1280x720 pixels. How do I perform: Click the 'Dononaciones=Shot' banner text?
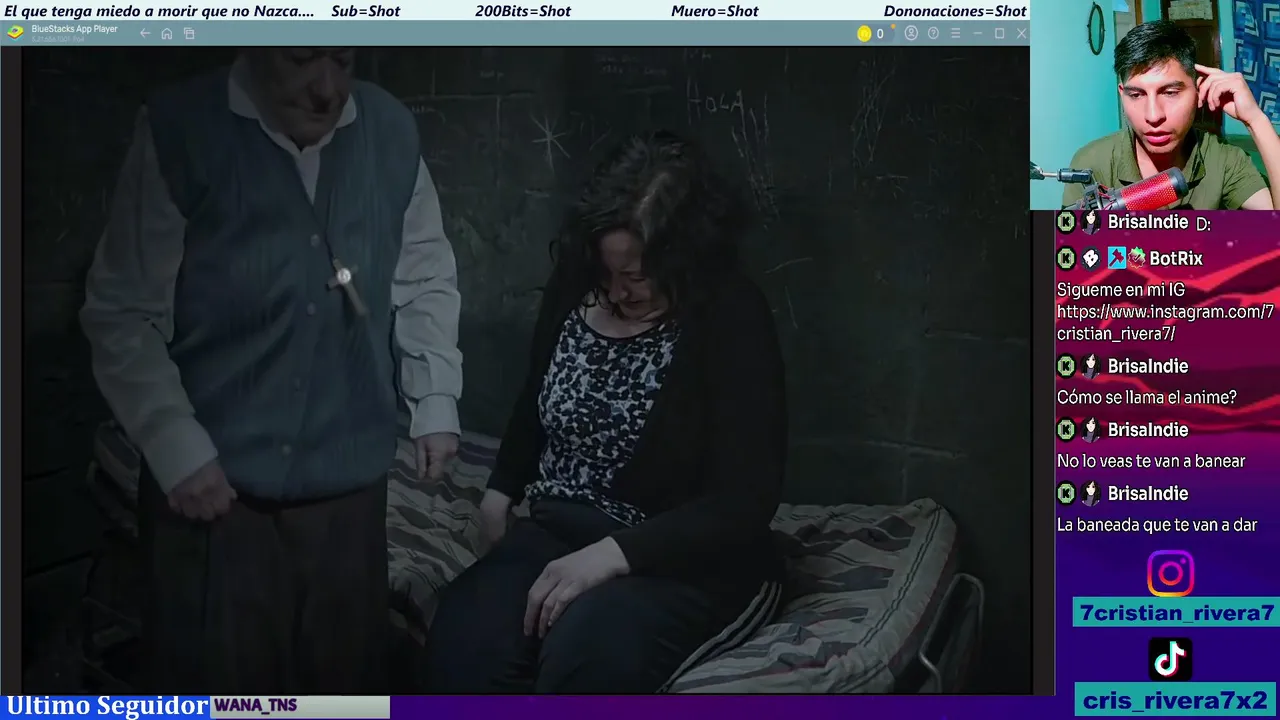(x=955, y=11)
